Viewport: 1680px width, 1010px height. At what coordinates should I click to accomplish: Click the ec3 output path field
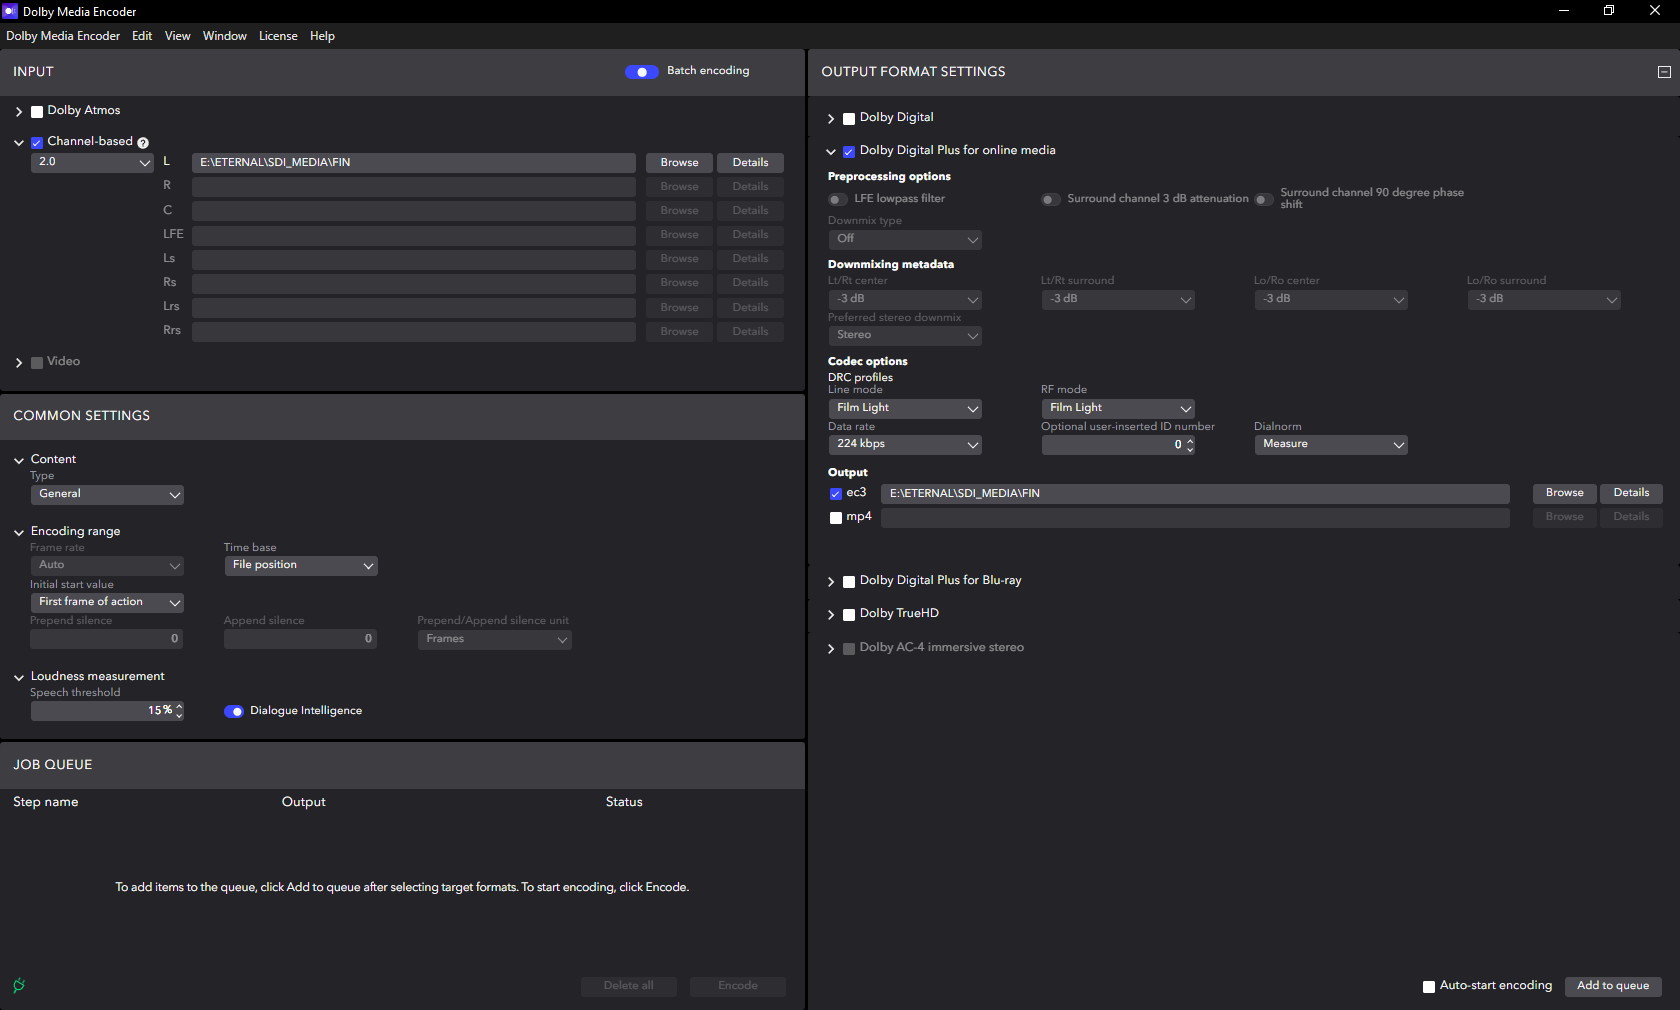pos(1194,494)
